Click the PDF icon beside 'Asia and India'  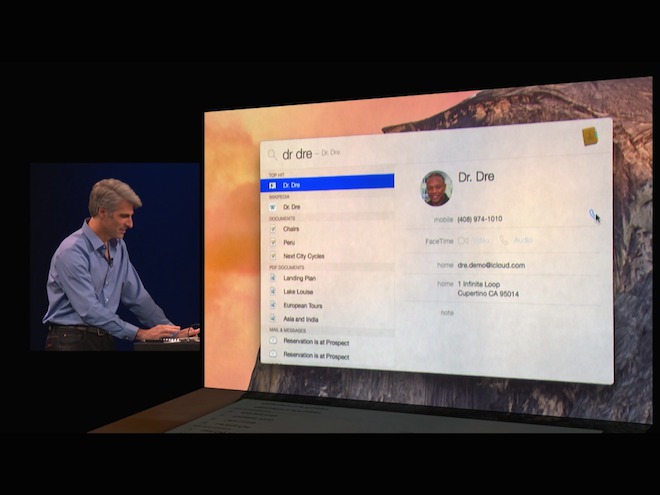pyautogui.click(x=273, y=319)
